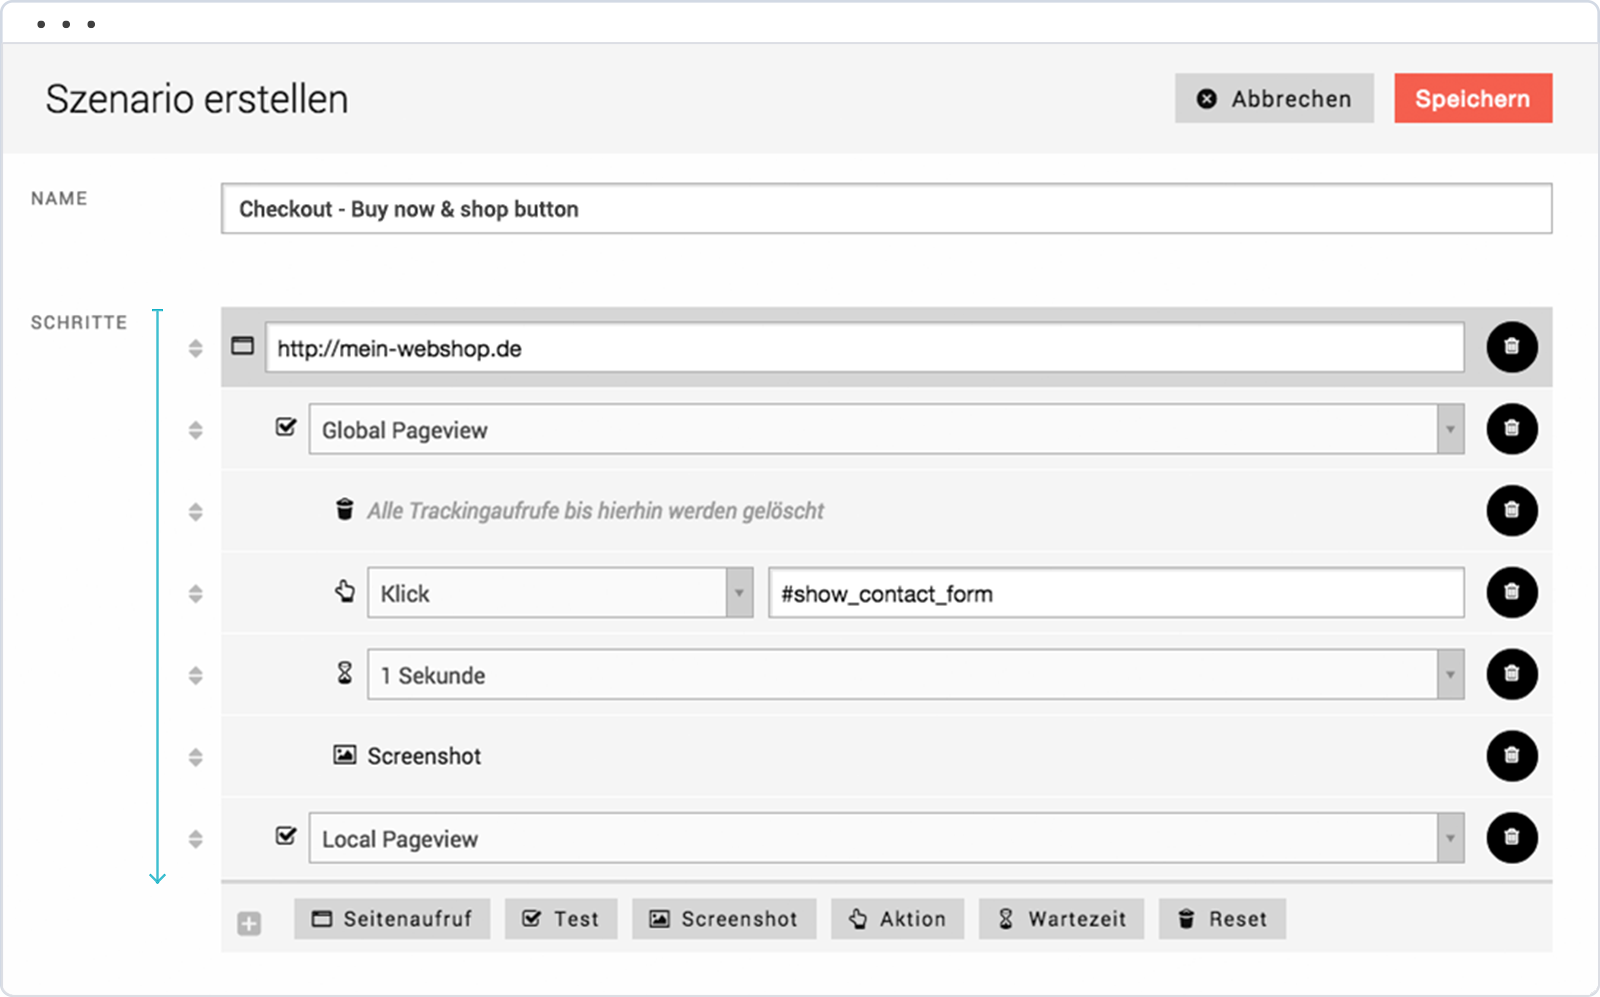Delete the Local Pageview step
Viewport: 1600px width, 997px height.
pyautogui.click(x=1511, y=838)
